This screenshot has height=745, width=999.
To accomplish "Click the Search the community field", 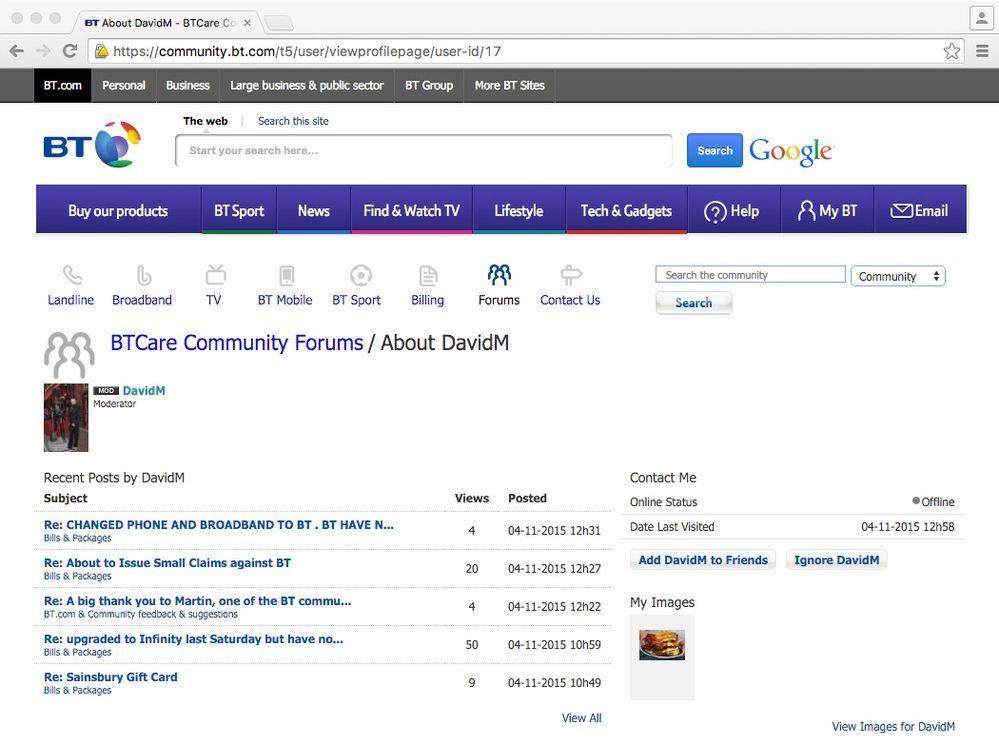I will pos(751,275).
